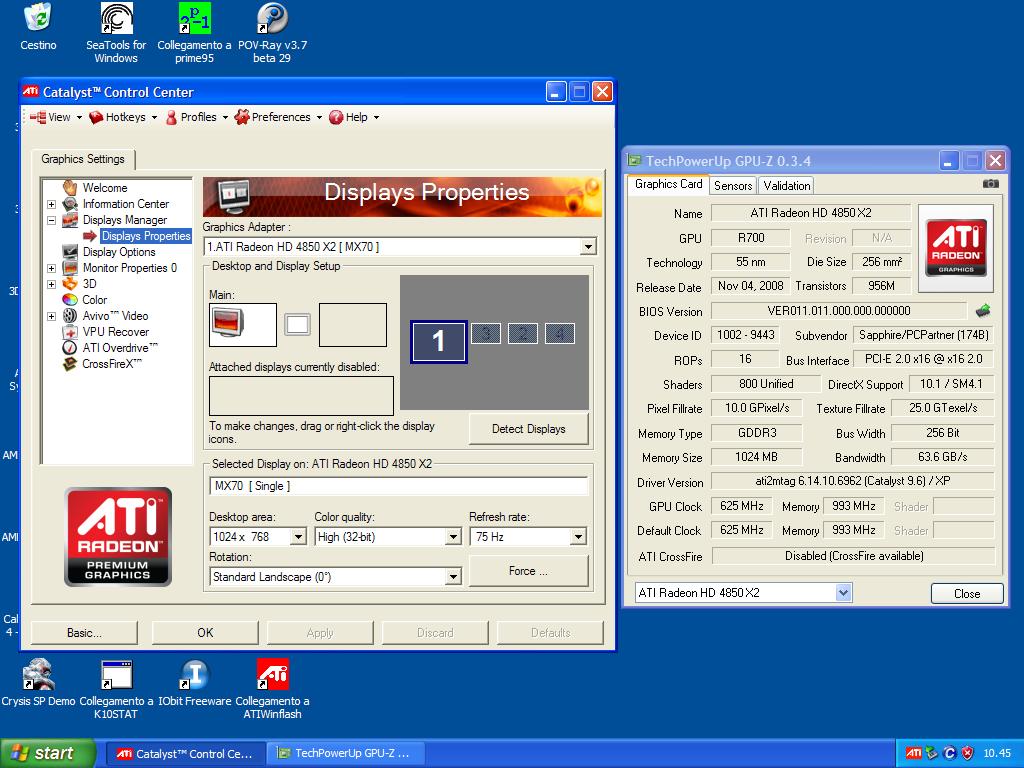Switch to Catalyst Control Center taskbar button
Image resolution: width=1024 pixels, height=768 pixels.
[x=185, y=754]
